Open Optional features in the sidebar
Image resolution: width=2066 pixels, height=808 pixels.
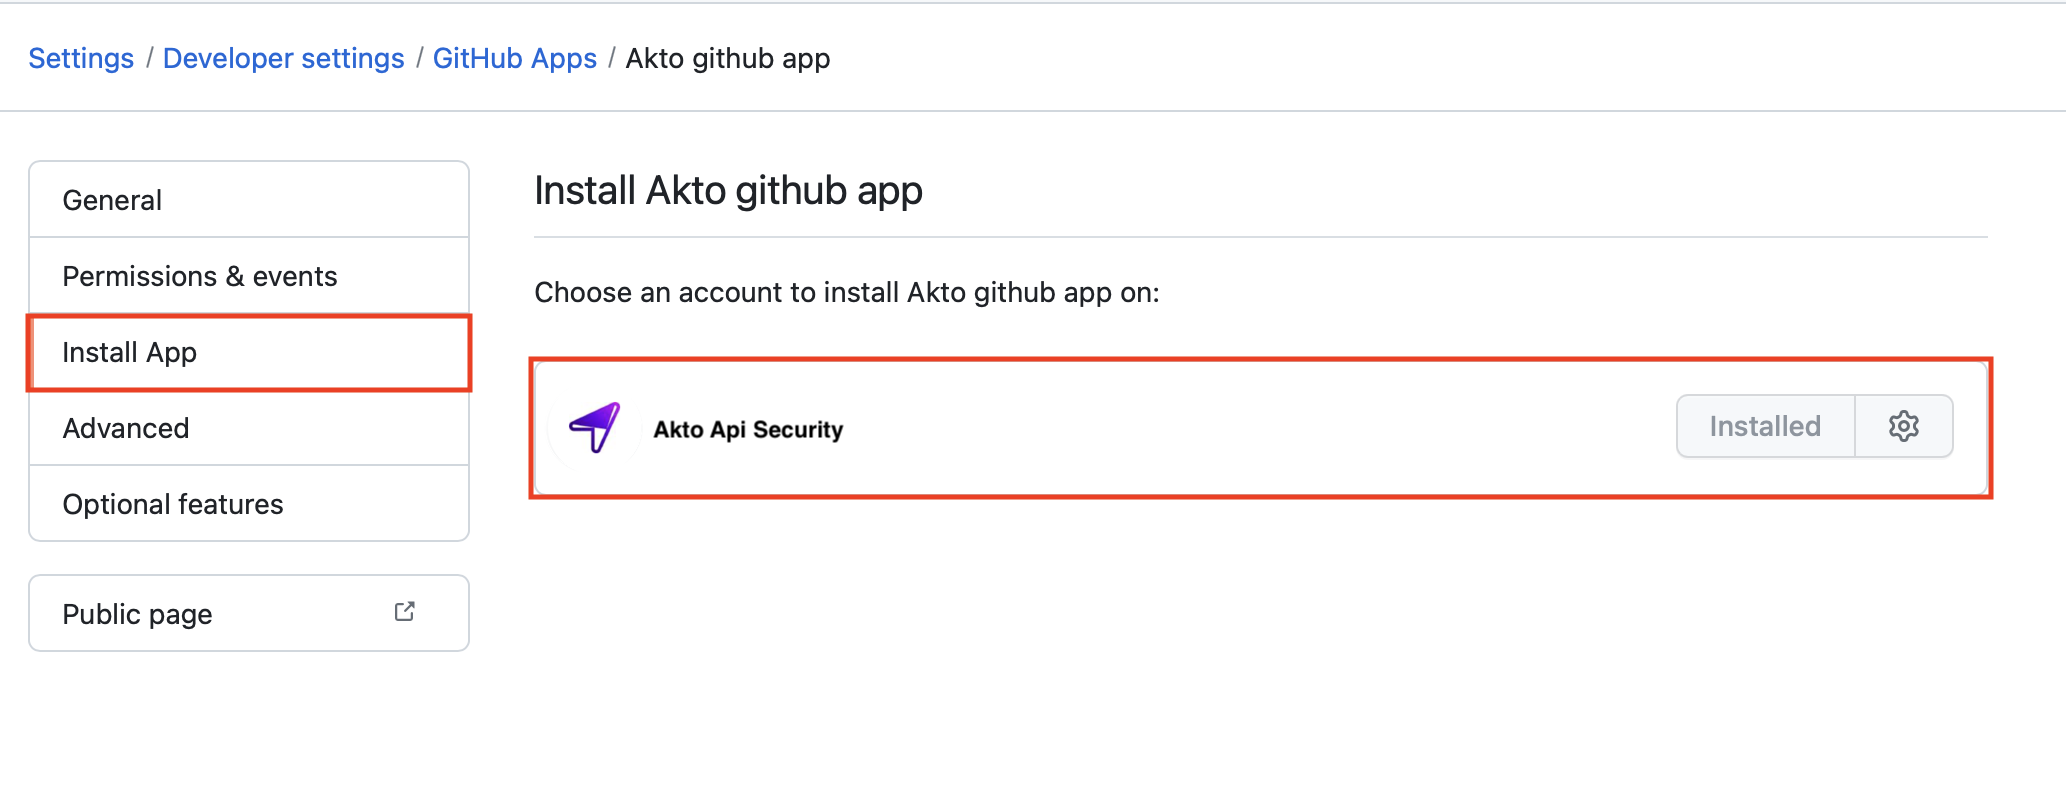tap(172, 504)
